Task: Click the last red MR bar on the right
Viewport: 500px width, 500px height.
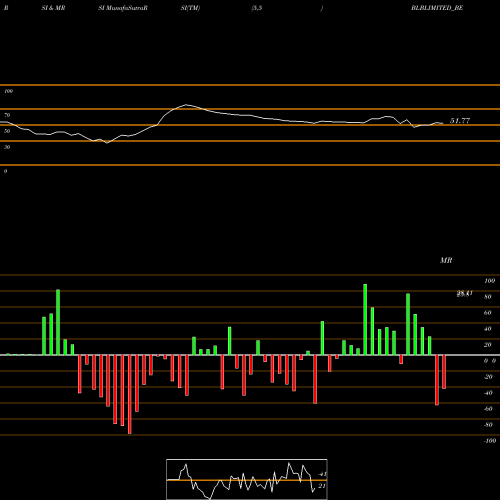Action: (x=444, y=372)
